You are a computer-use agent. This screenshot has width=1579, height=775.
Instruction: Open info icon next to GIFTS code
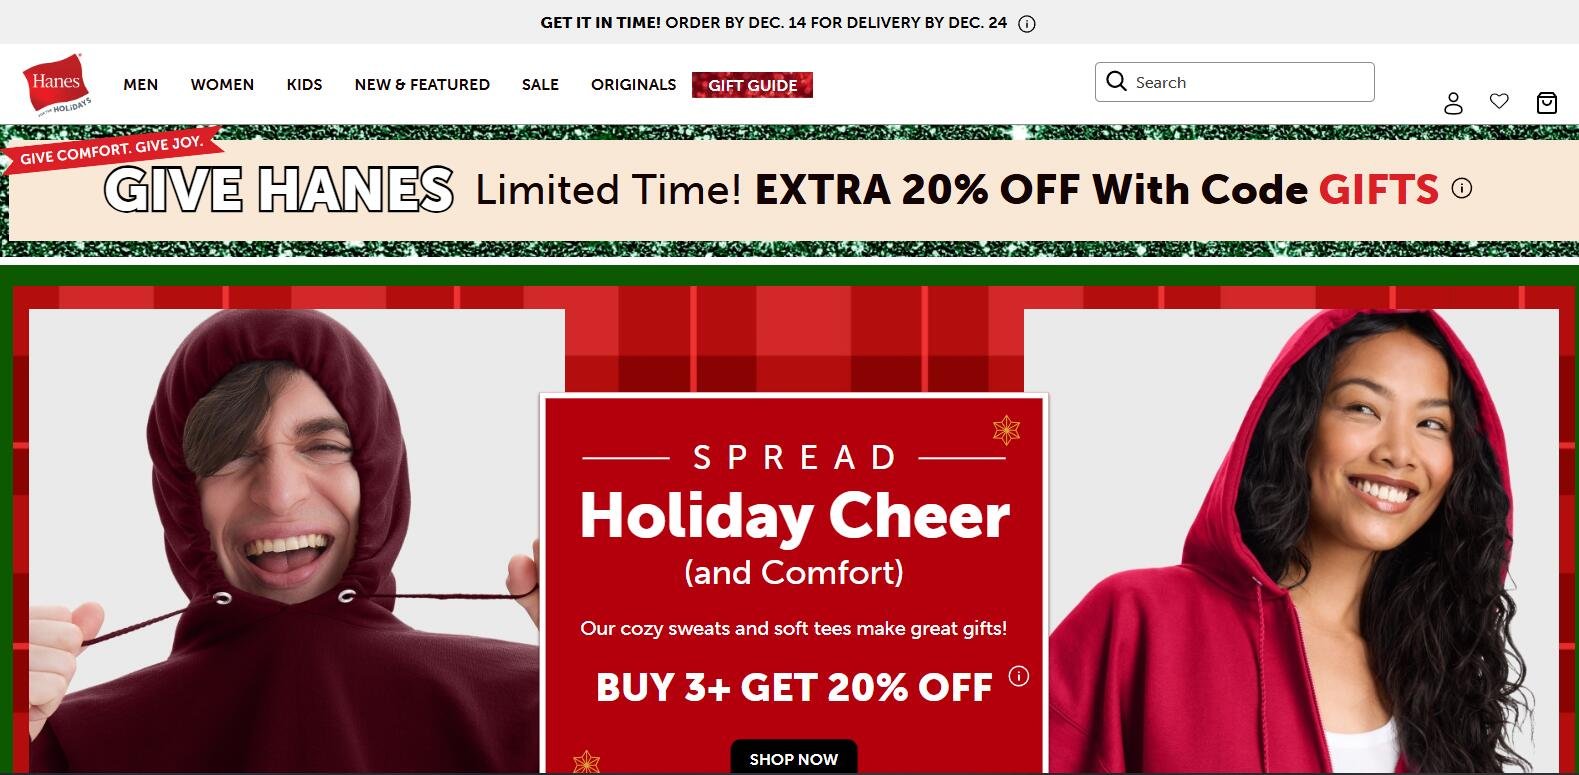[x=1462, y=188]
